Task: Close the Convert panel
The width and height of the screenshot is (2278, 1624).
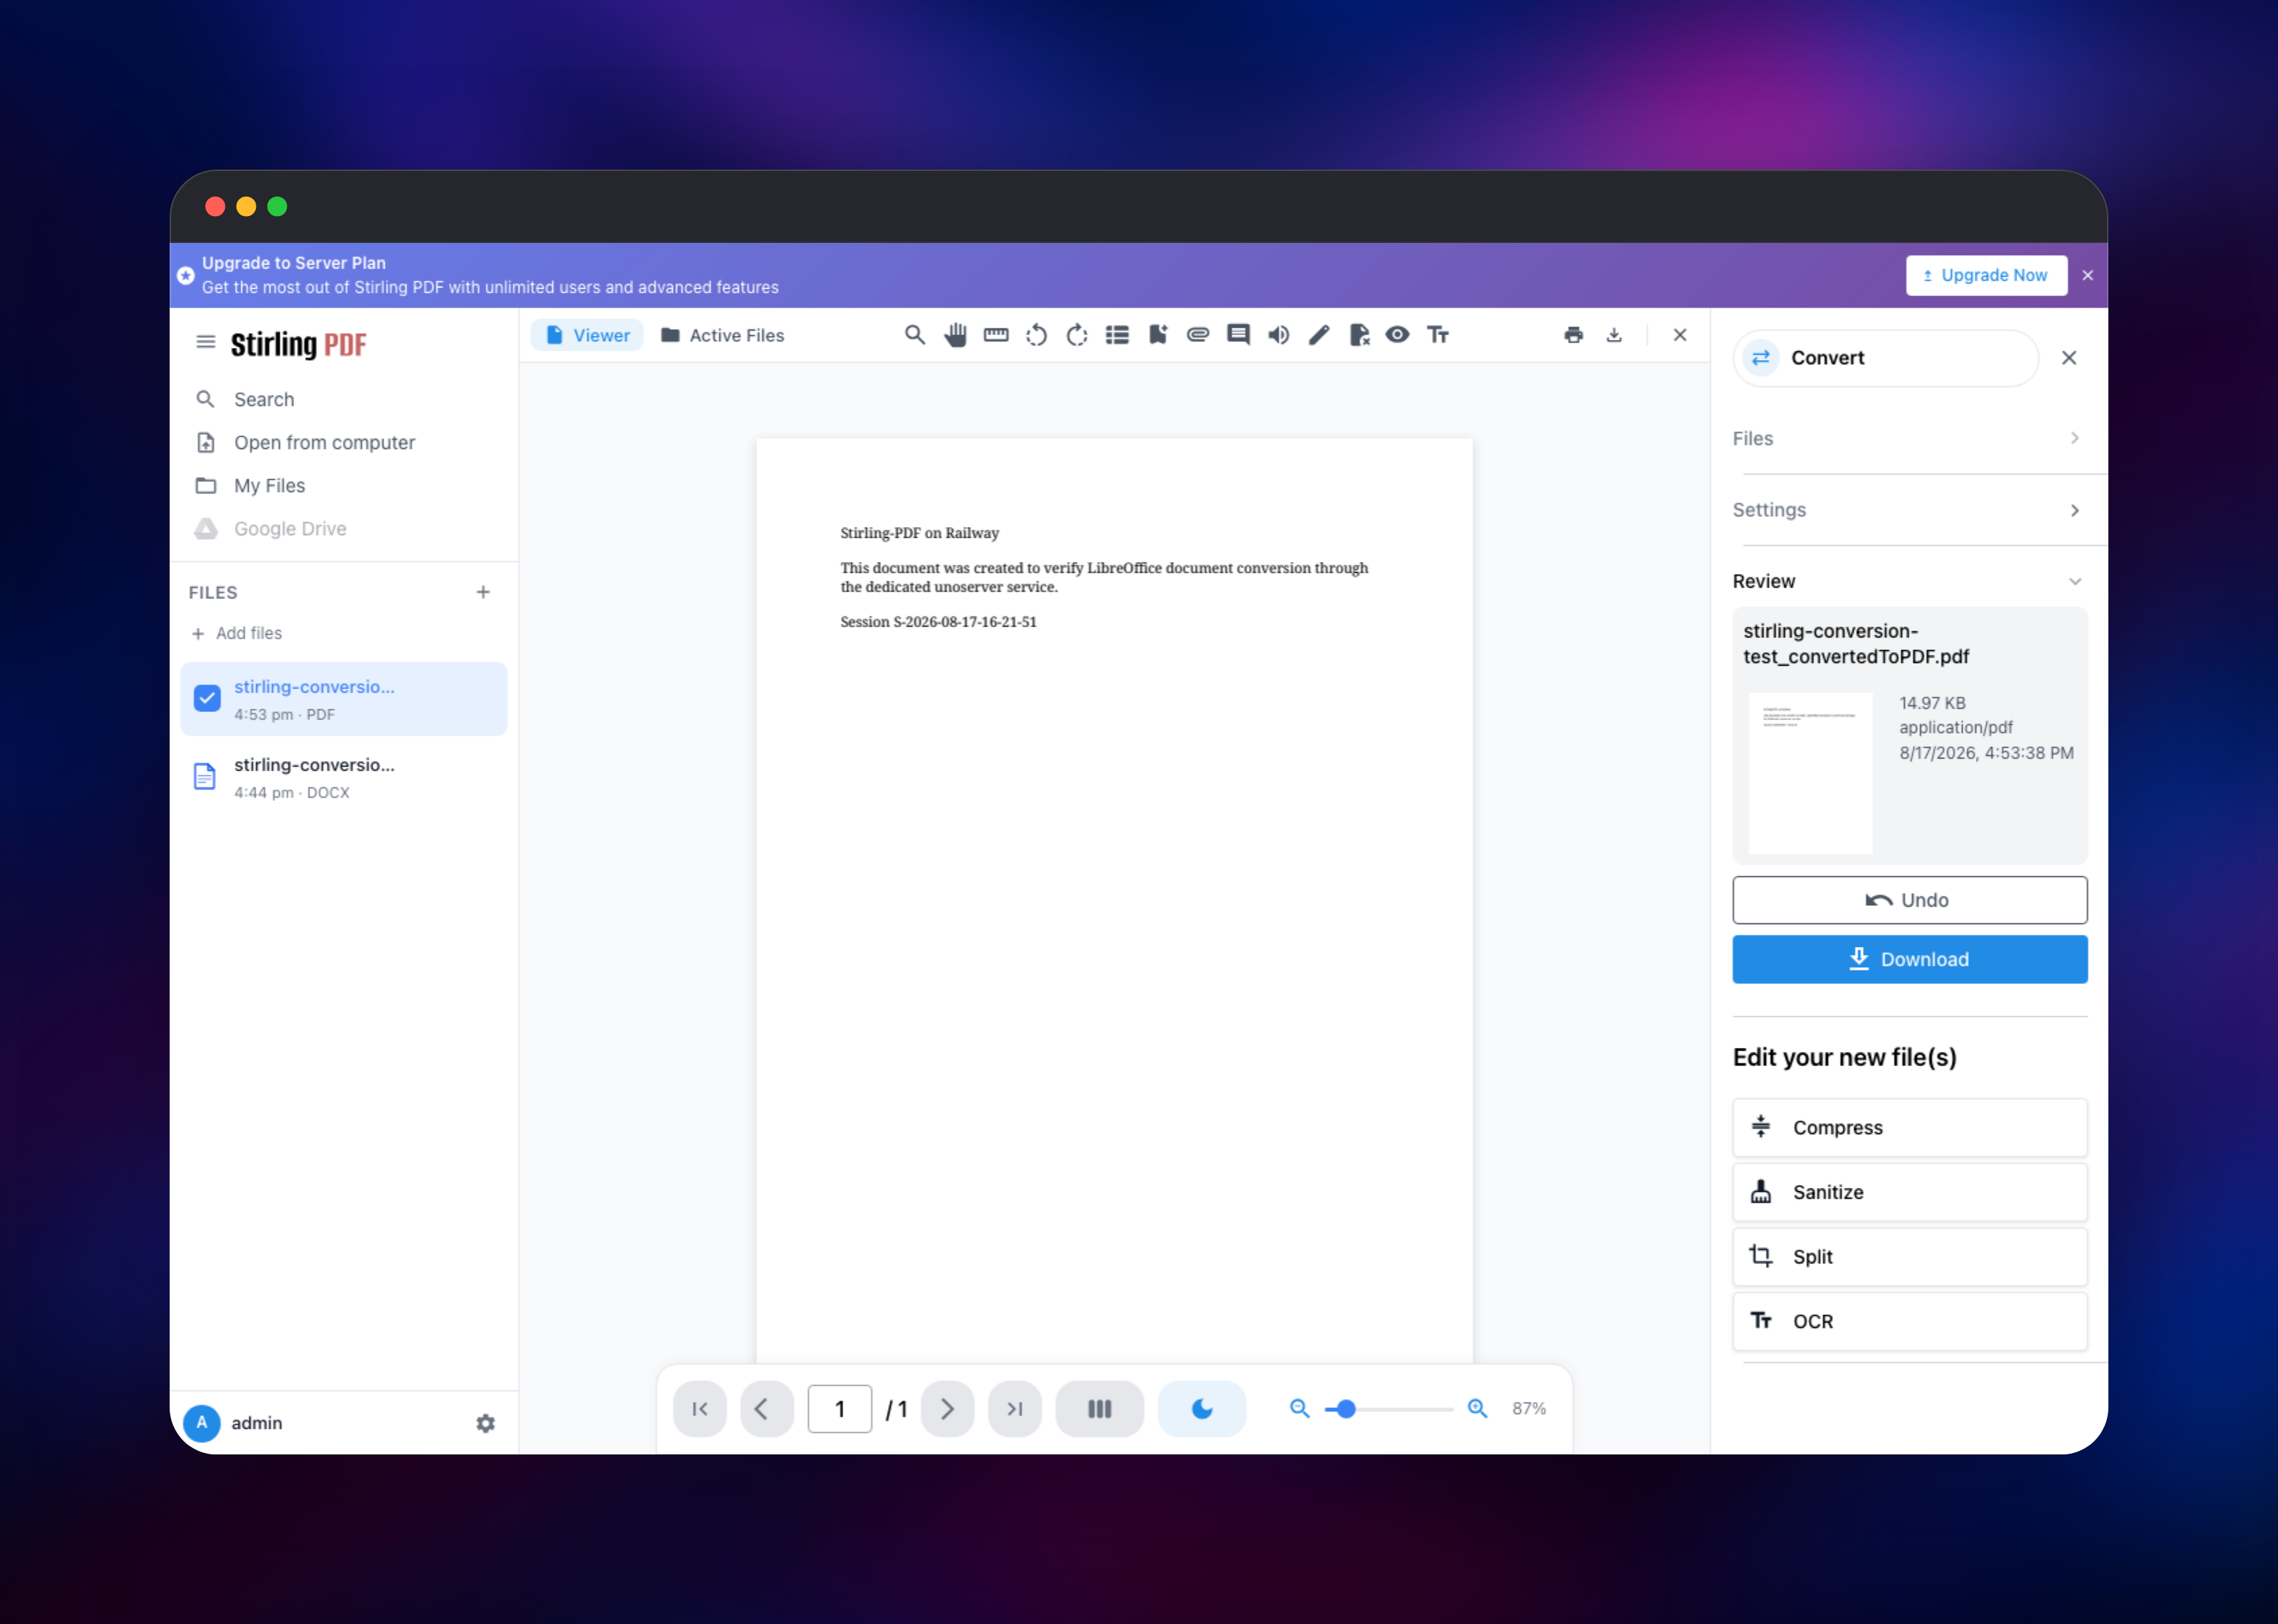Action: 2069,358
